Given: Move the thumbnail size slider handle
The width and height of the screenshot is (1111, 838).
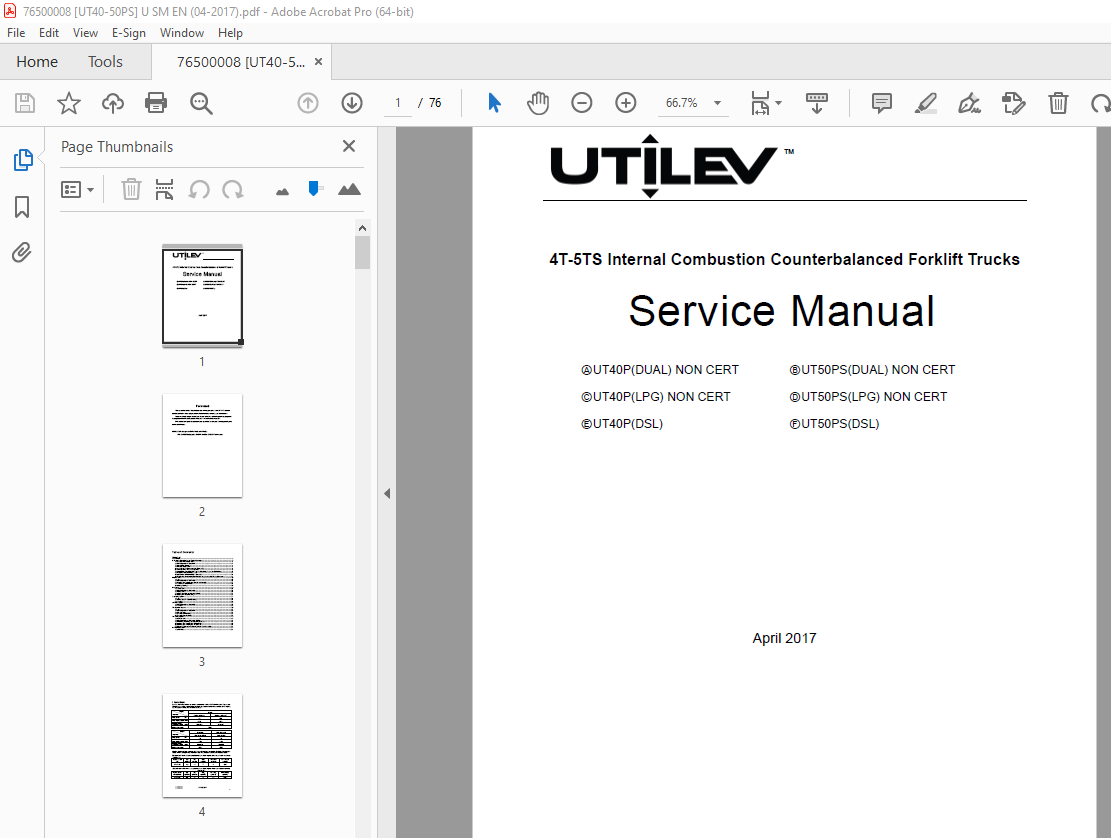Looking at the screenshot, I should tap(314, 188).
